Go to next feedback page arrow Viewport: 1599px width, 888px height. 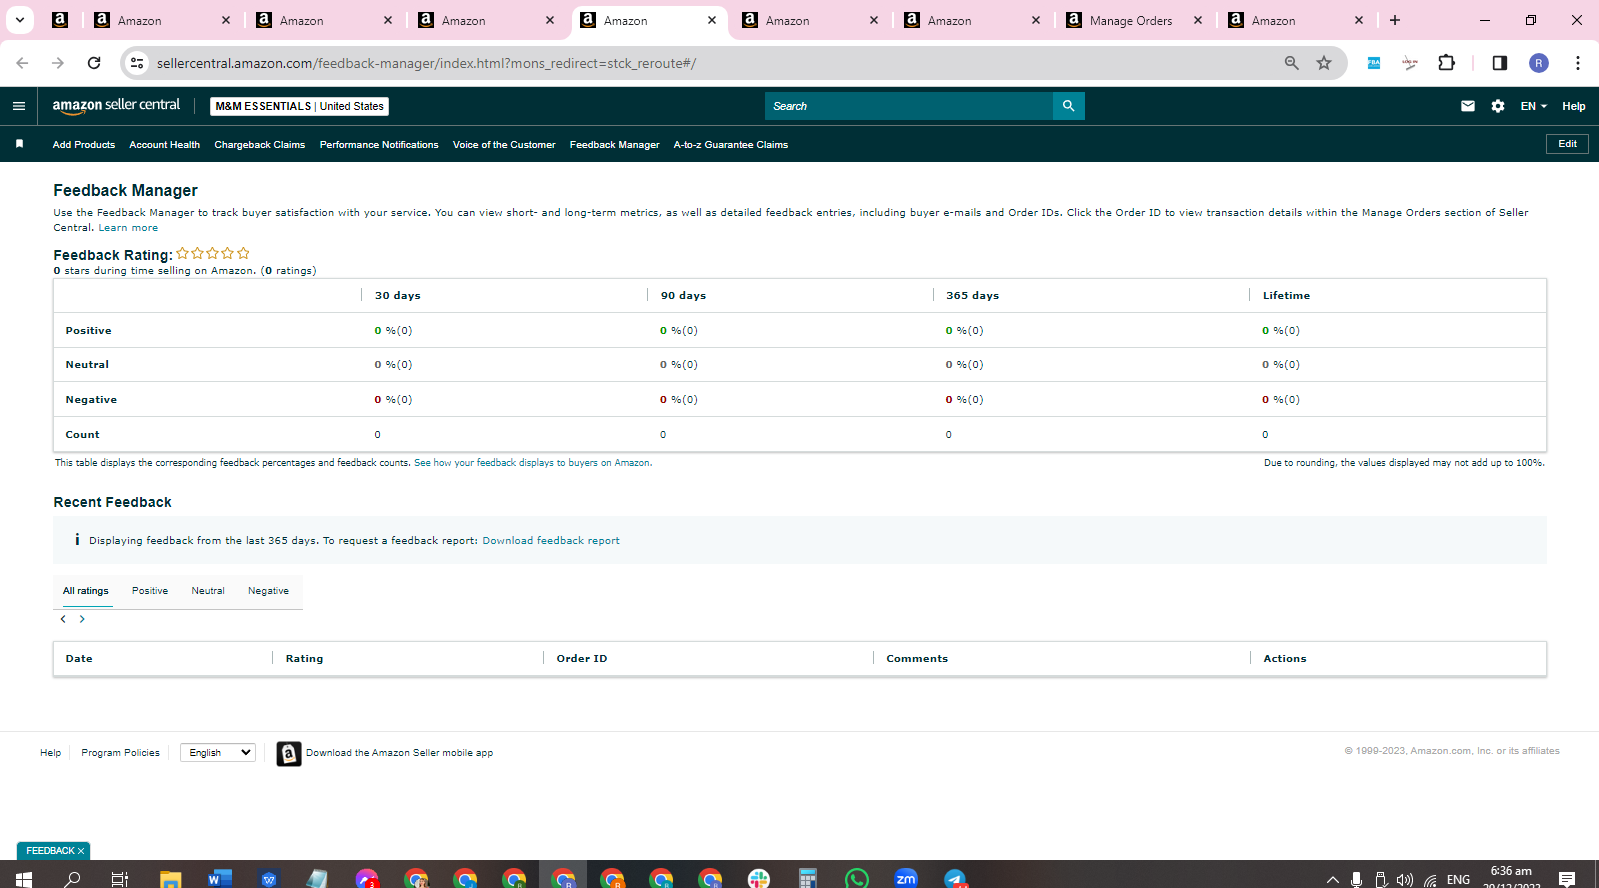coord(82,619)
